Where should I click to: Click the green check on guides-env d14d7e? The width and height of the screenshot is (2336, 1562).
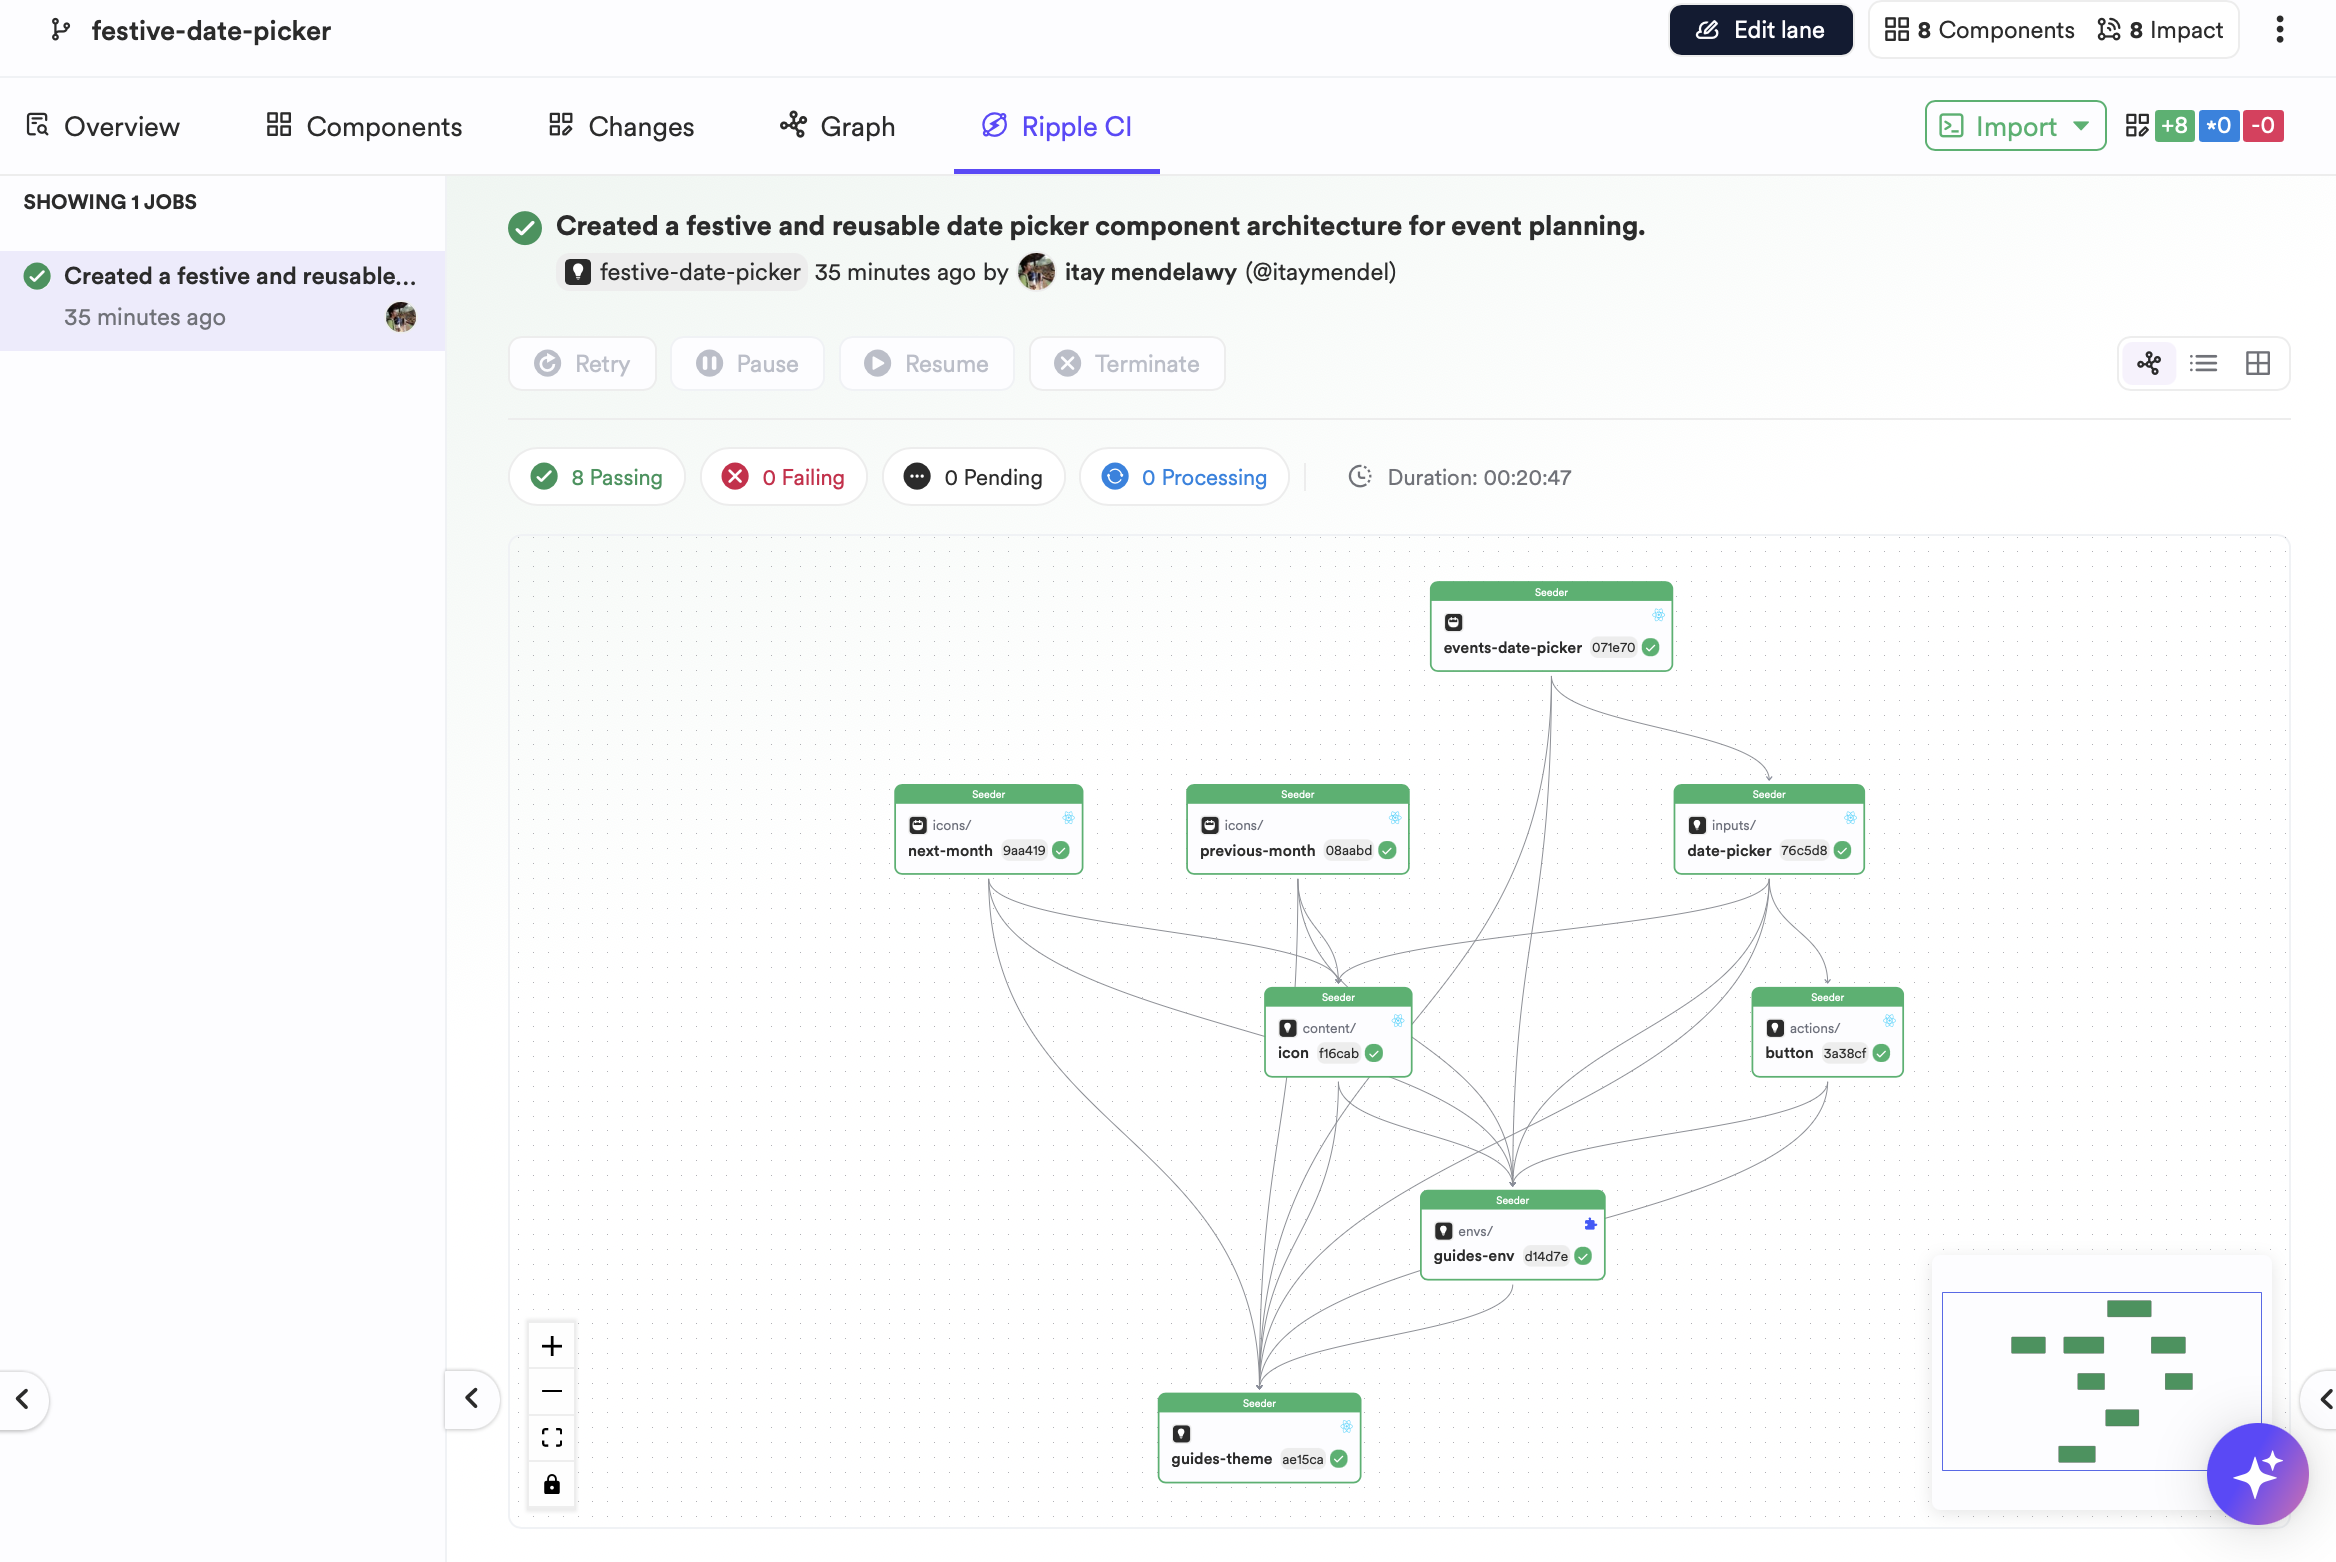click(x=1583, y=1256)
